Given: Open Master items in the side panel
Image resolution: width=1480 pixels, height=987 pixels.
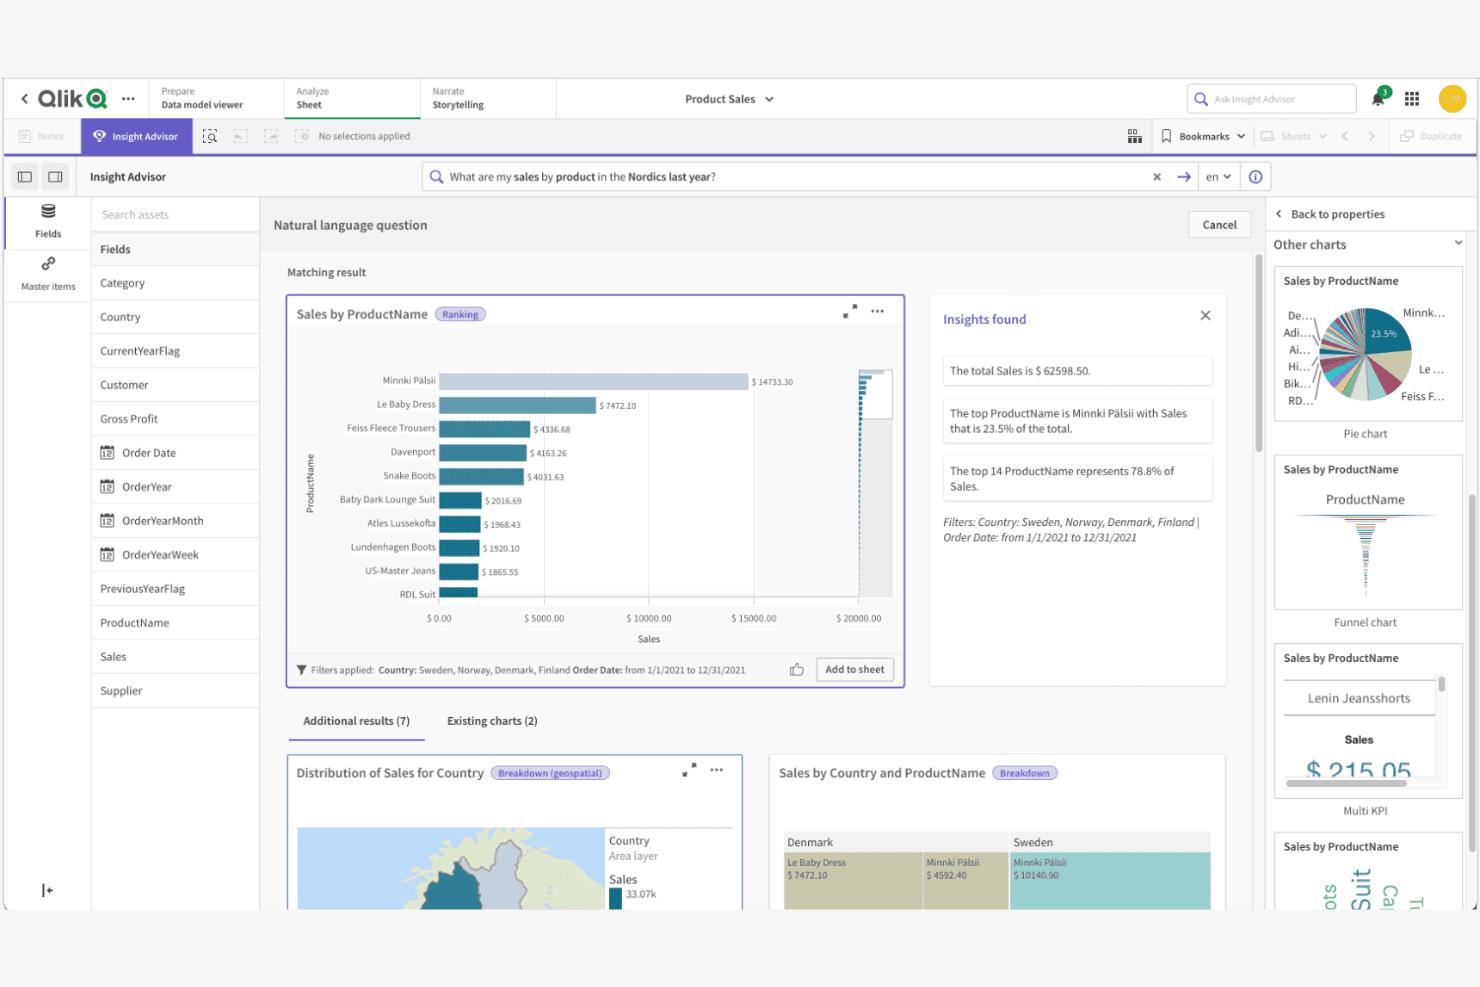Looking at the screenshot, I should point(48,273).
